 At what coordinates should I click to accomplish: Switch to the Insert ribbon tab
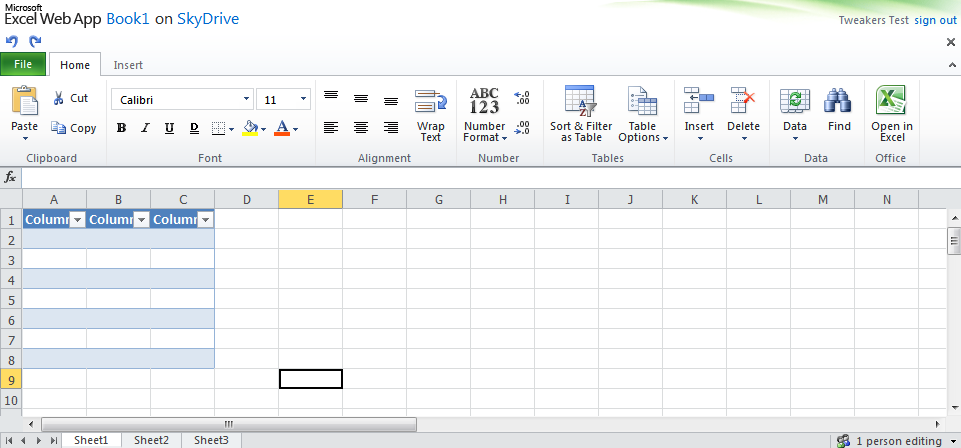pyautogui.click(x=128, y=65)
